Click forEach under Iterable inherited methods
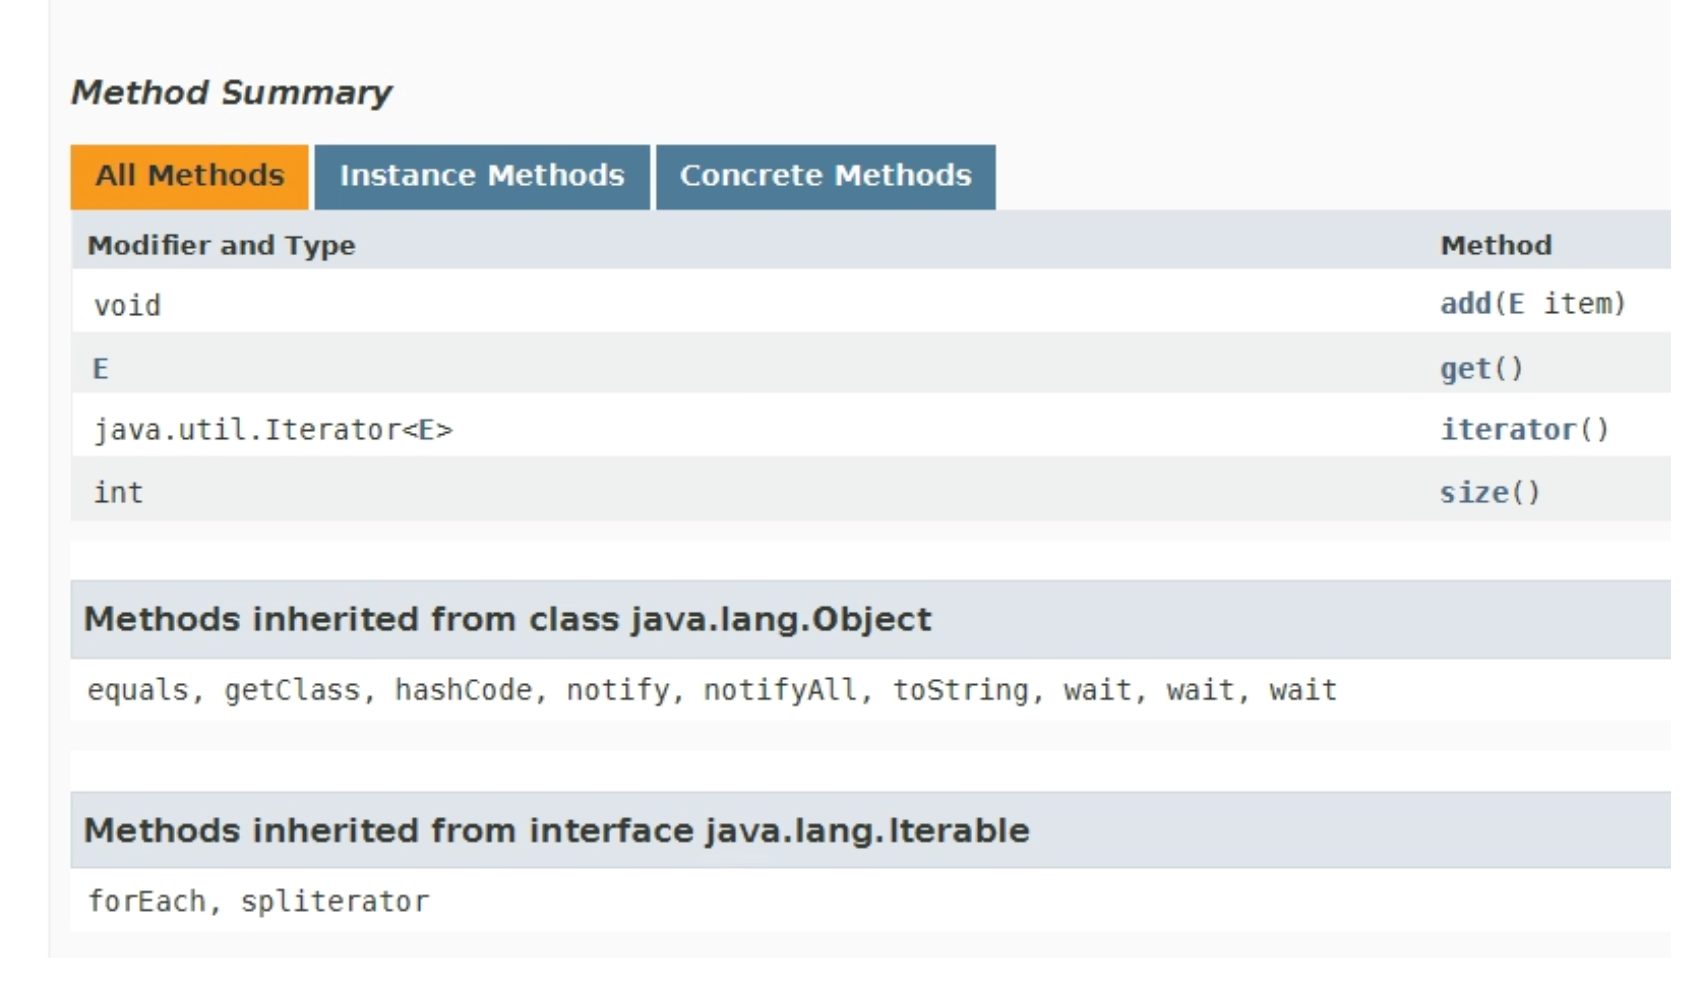 pyautogui.click(x=146, y=902)
